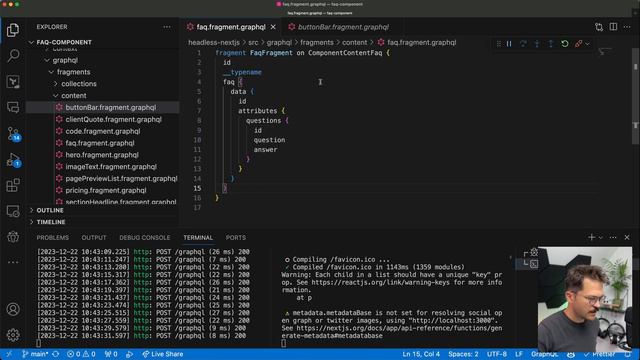Click Ln 15, Col 4 cursor position indicator

coord(421,354)
